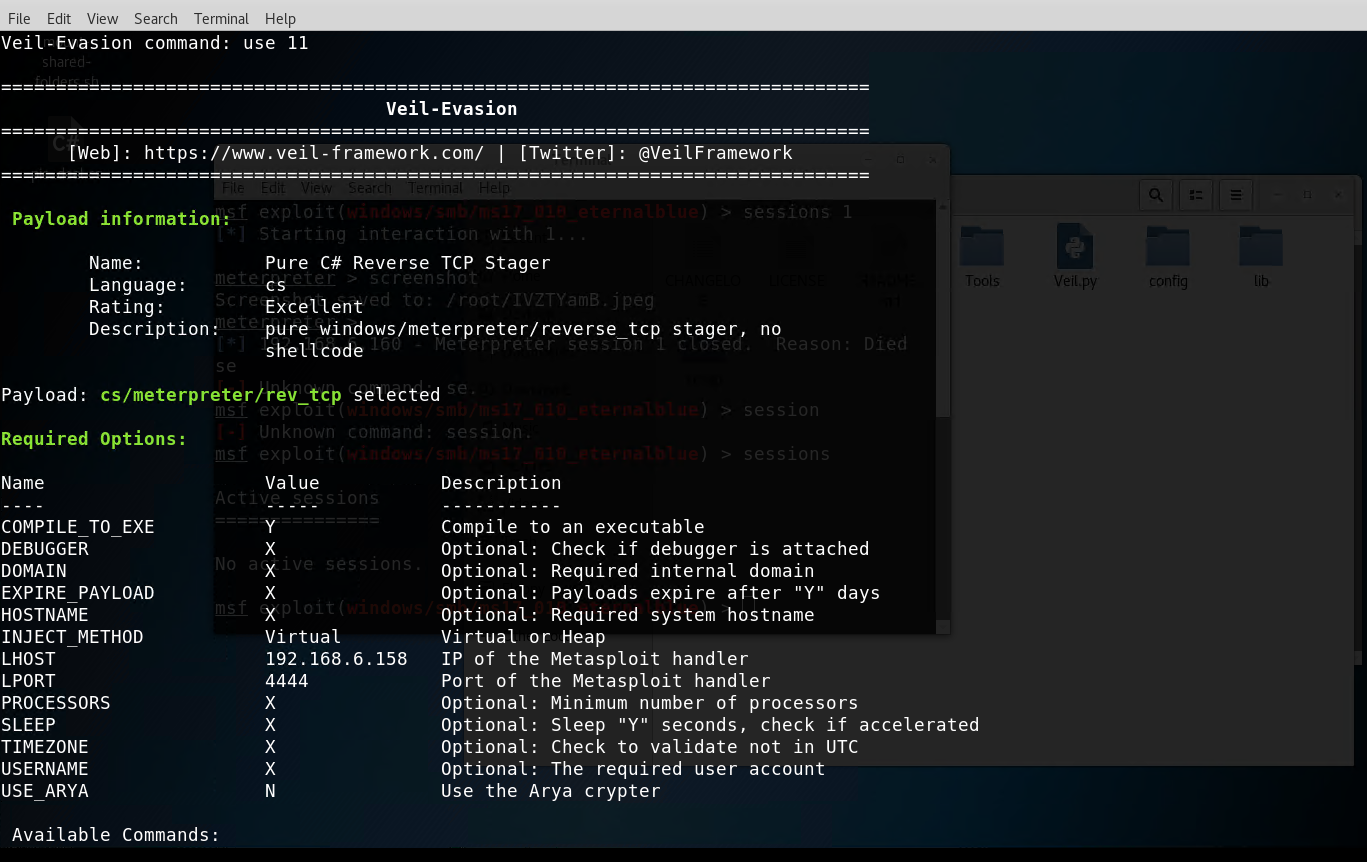Click the 'Required Options:' heading
The image size is (1367, 862).
pos(94,439)
